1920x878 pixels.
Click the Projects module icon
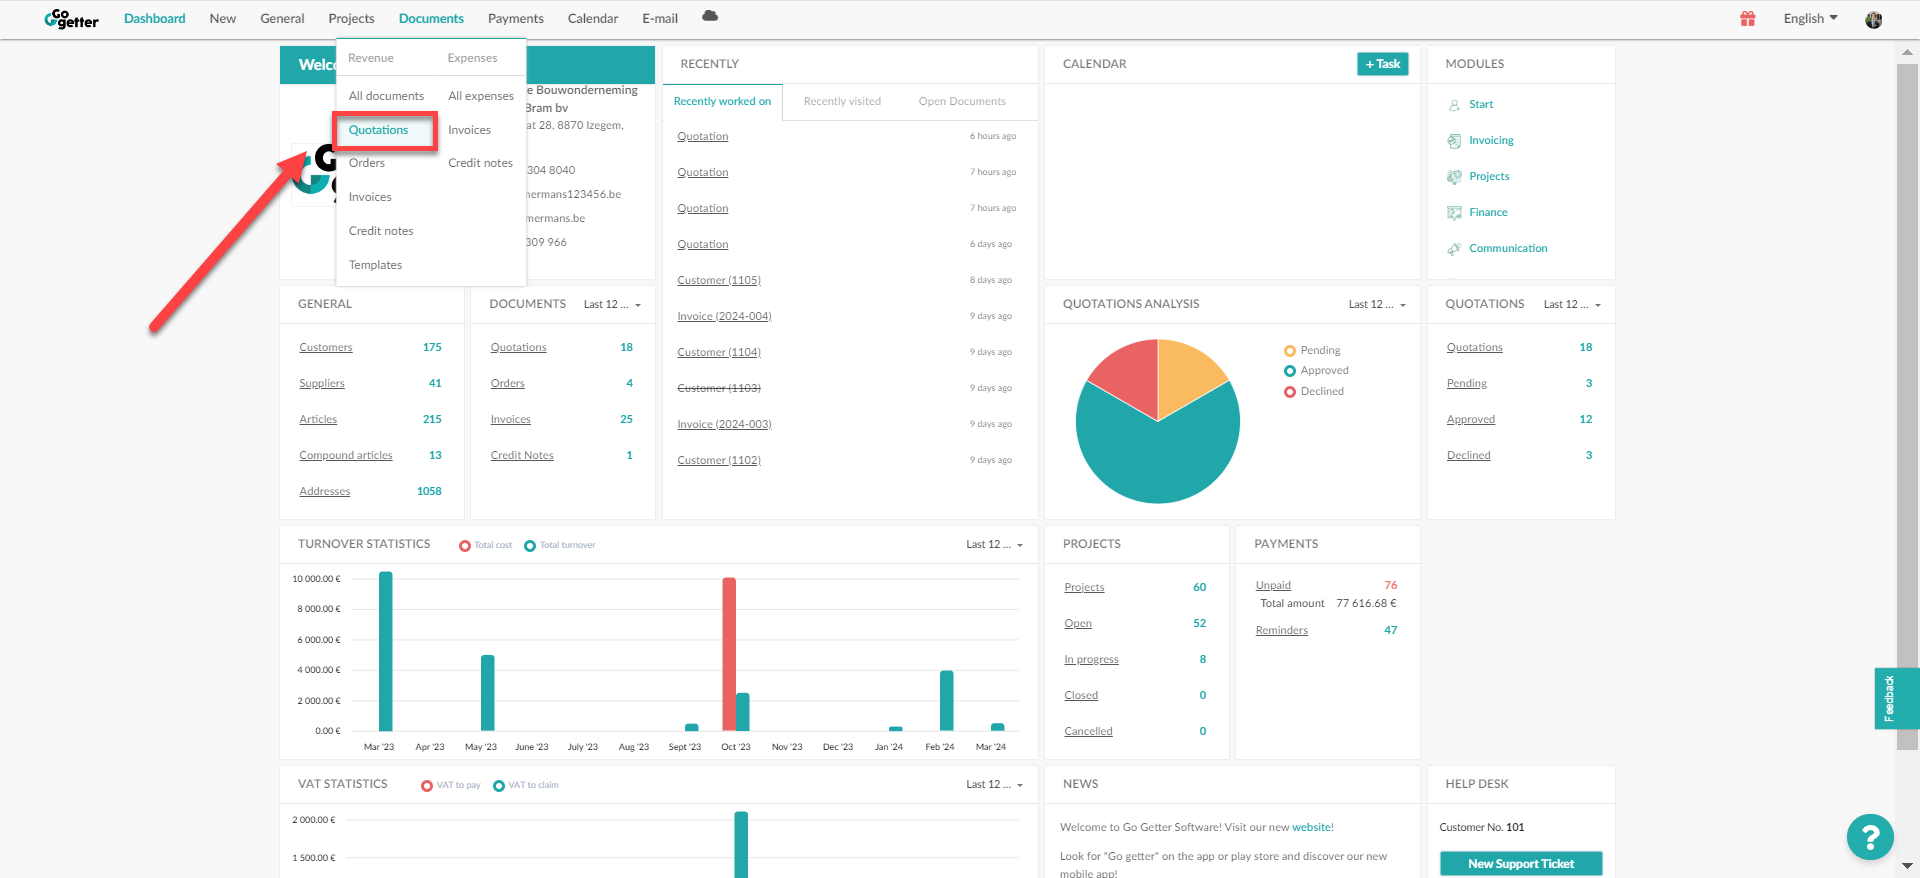coord(1454,177)
